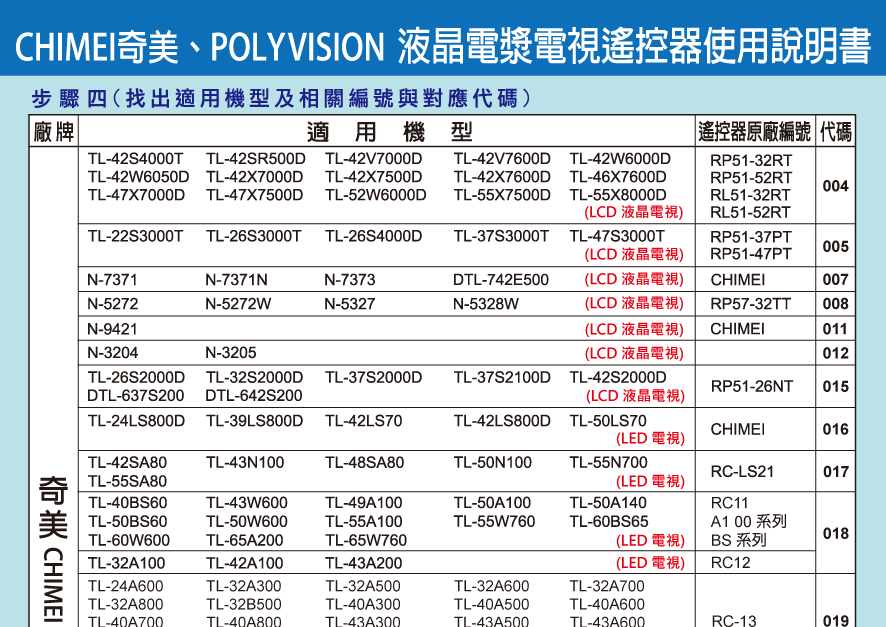Select model TL-24LS800D
Screen dimensions: 886x627
coord(136,421)
